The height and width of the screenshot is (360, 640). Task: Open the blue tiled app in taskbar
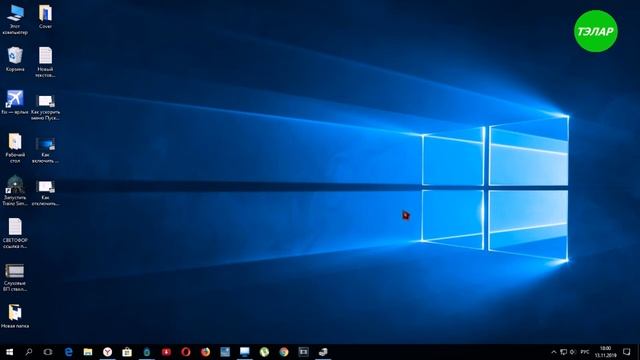point(225,352)
